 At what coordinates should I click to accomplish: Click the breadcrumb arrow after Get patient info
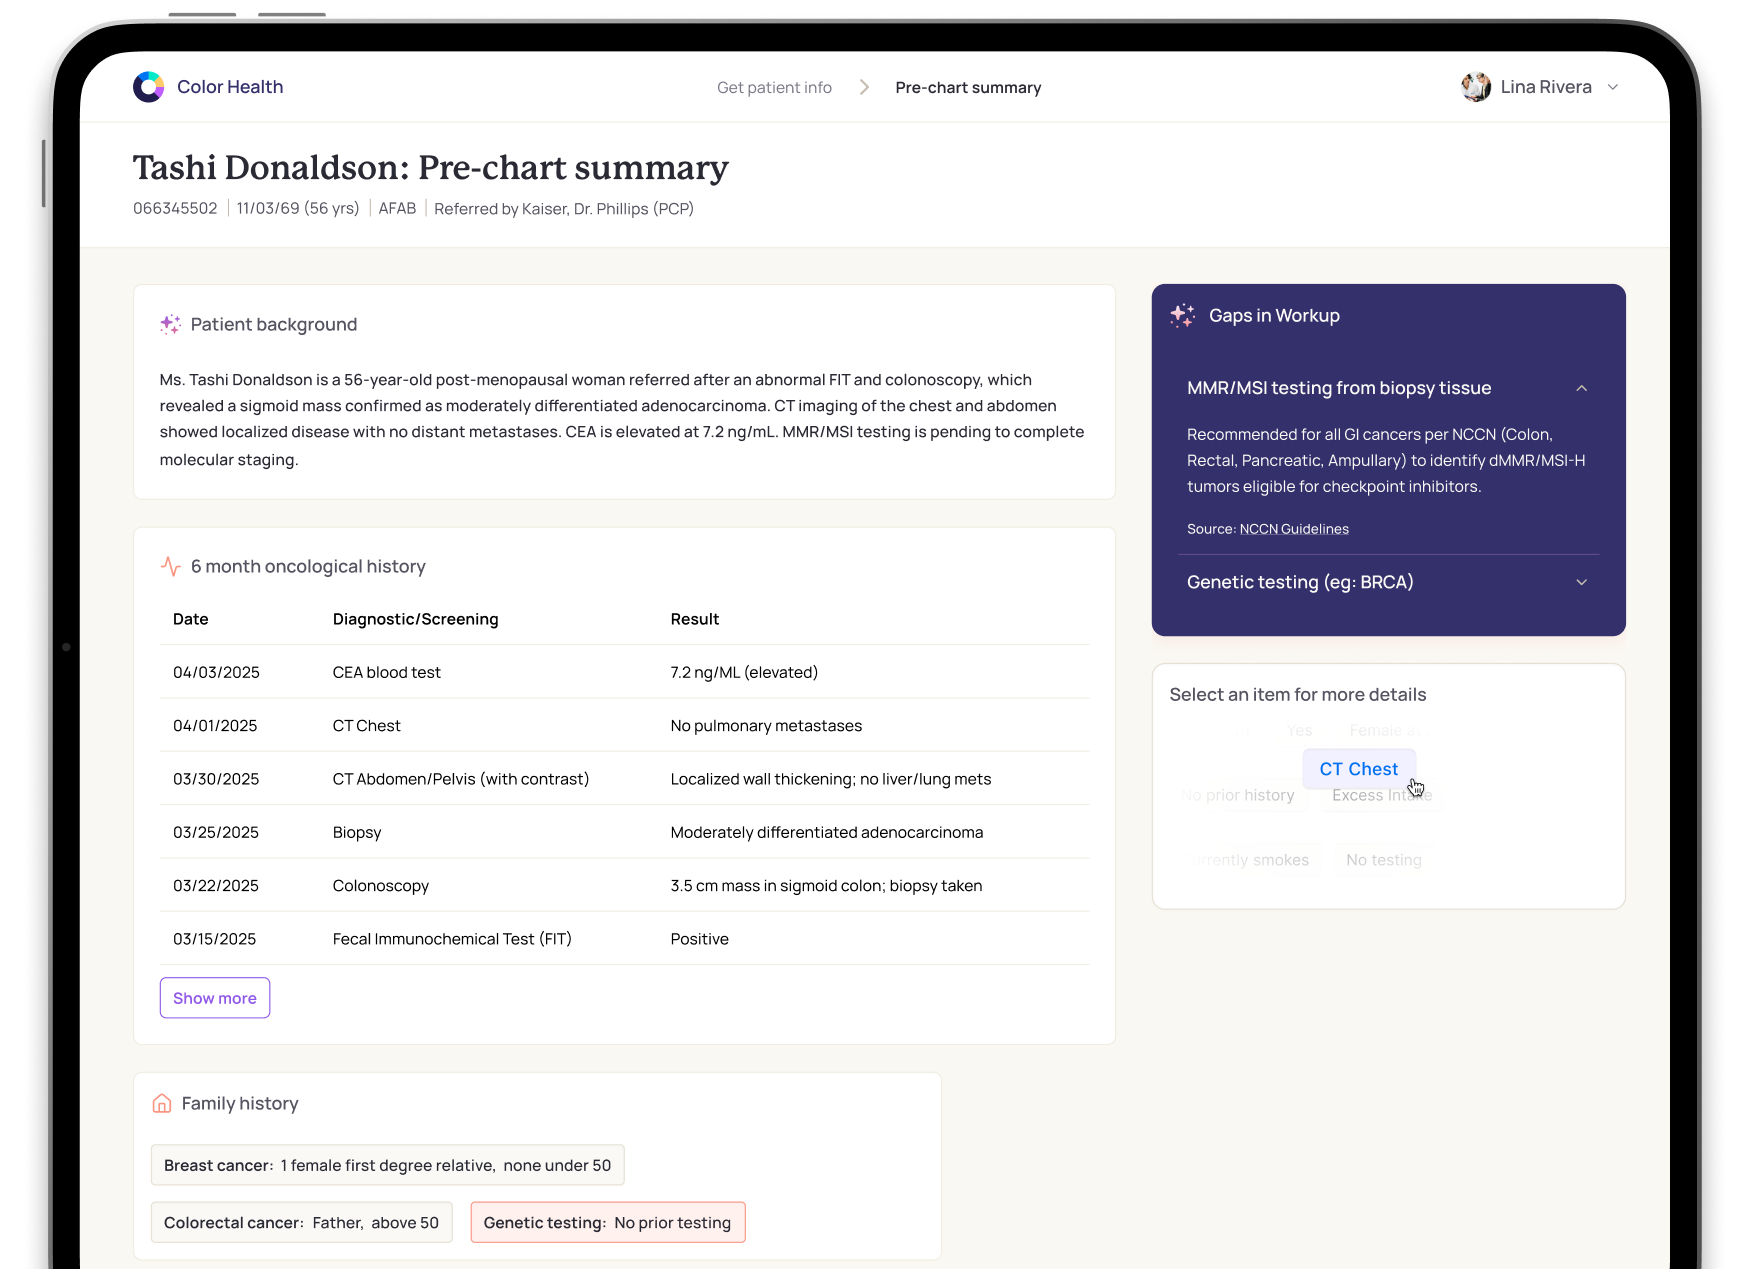point(864,87)
